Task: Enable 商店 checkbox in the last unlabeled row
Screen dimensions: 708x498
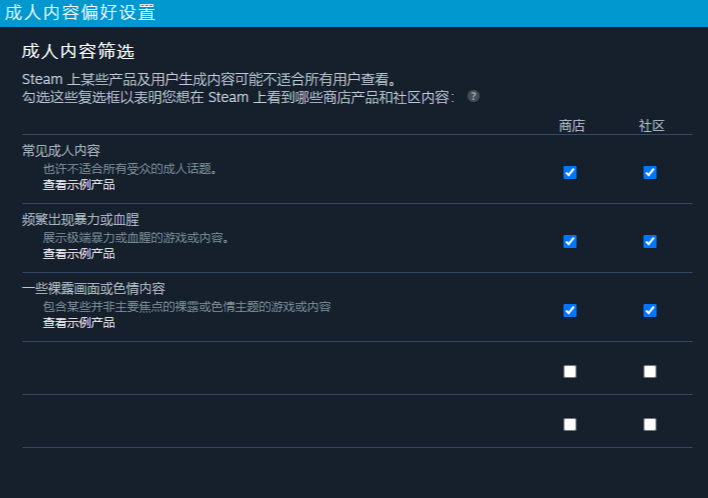Action: 570,424
